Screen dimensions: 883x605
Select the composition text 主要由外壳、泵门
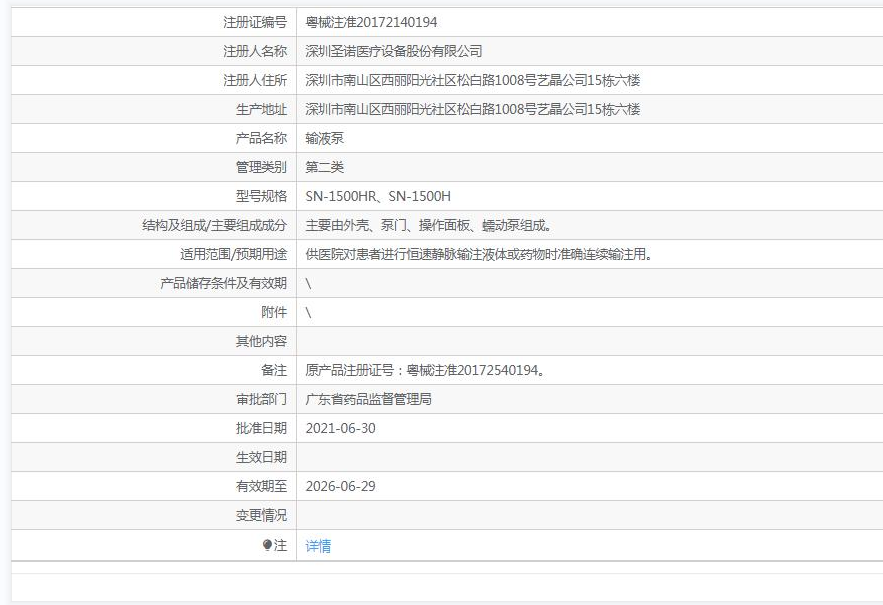pos(356,225)
